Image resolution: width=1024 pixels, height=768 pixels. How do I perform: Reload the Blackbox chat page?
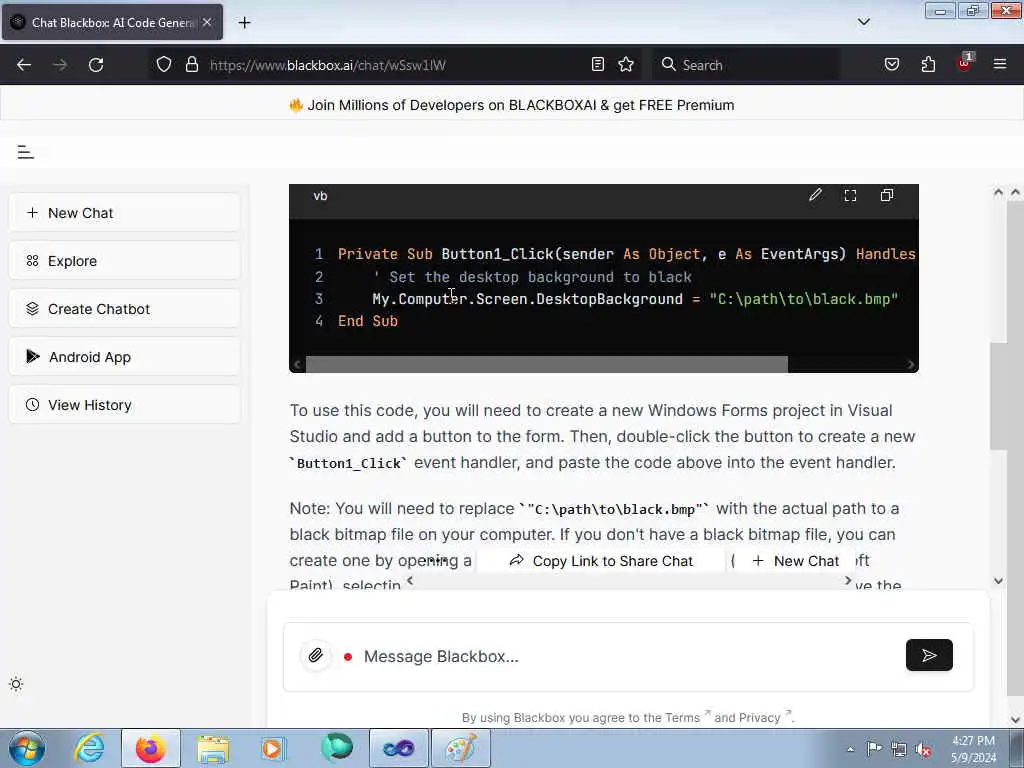point(96,65)
